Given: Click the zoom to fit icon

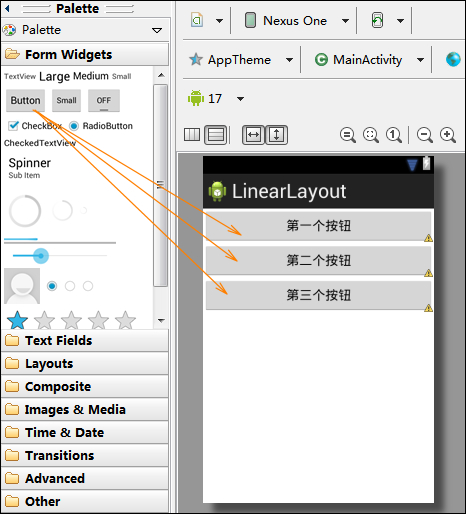Looking at the screenshot, I should pyautogui.click(x=371, y=135).
